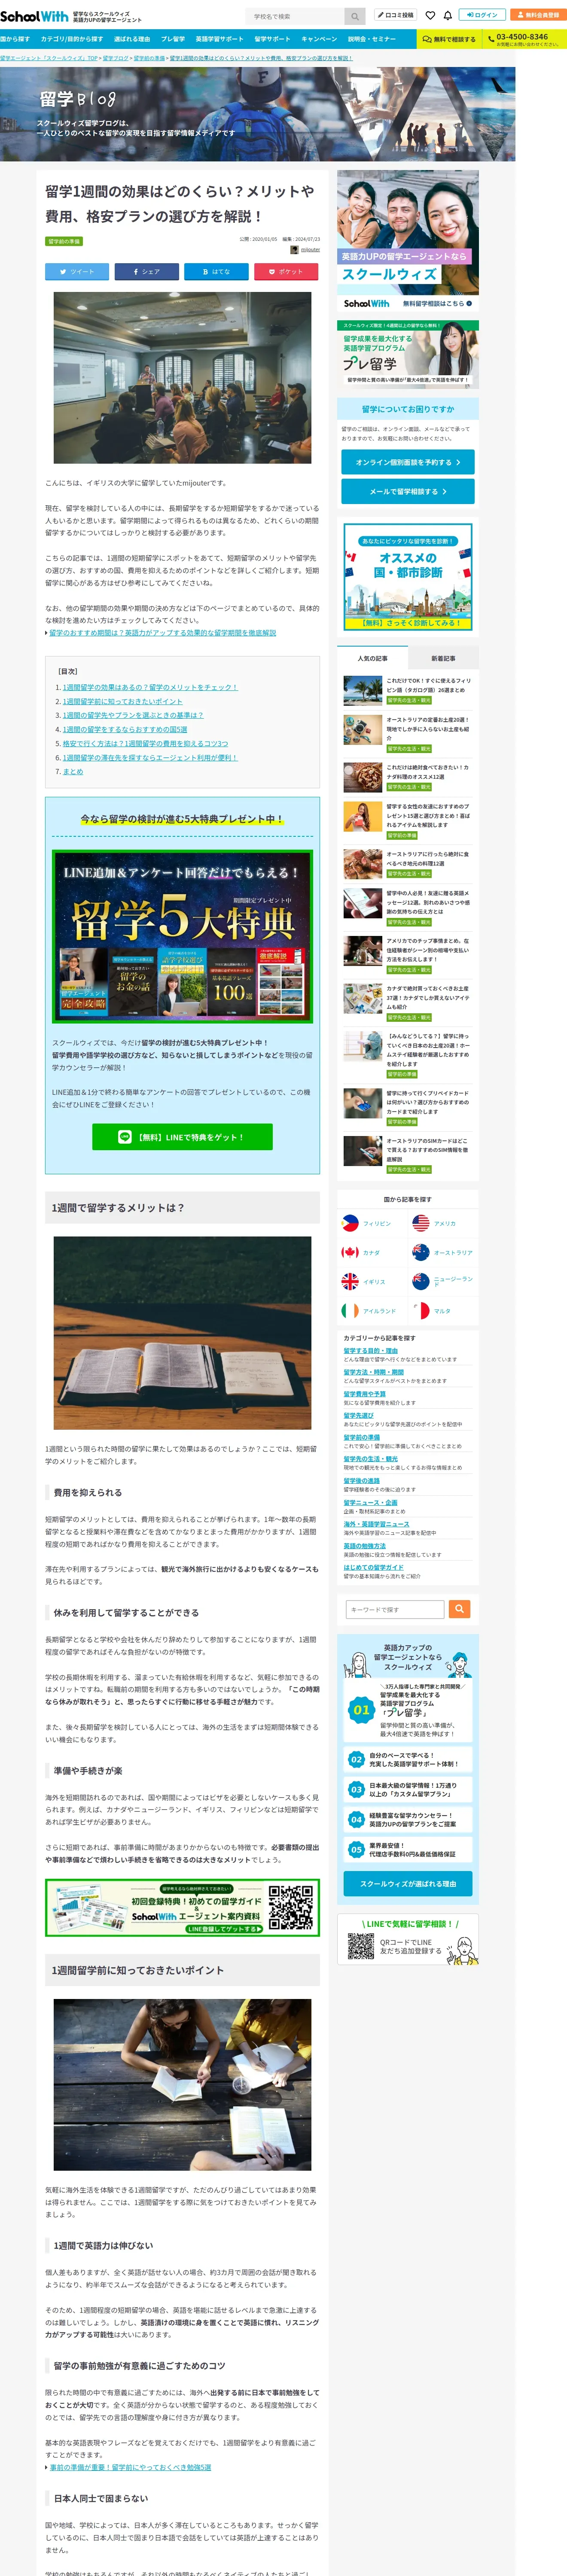Switch to the 人気の記事 tab
567x2576 pixels.
pyautogui.click(x=373, y=658)
